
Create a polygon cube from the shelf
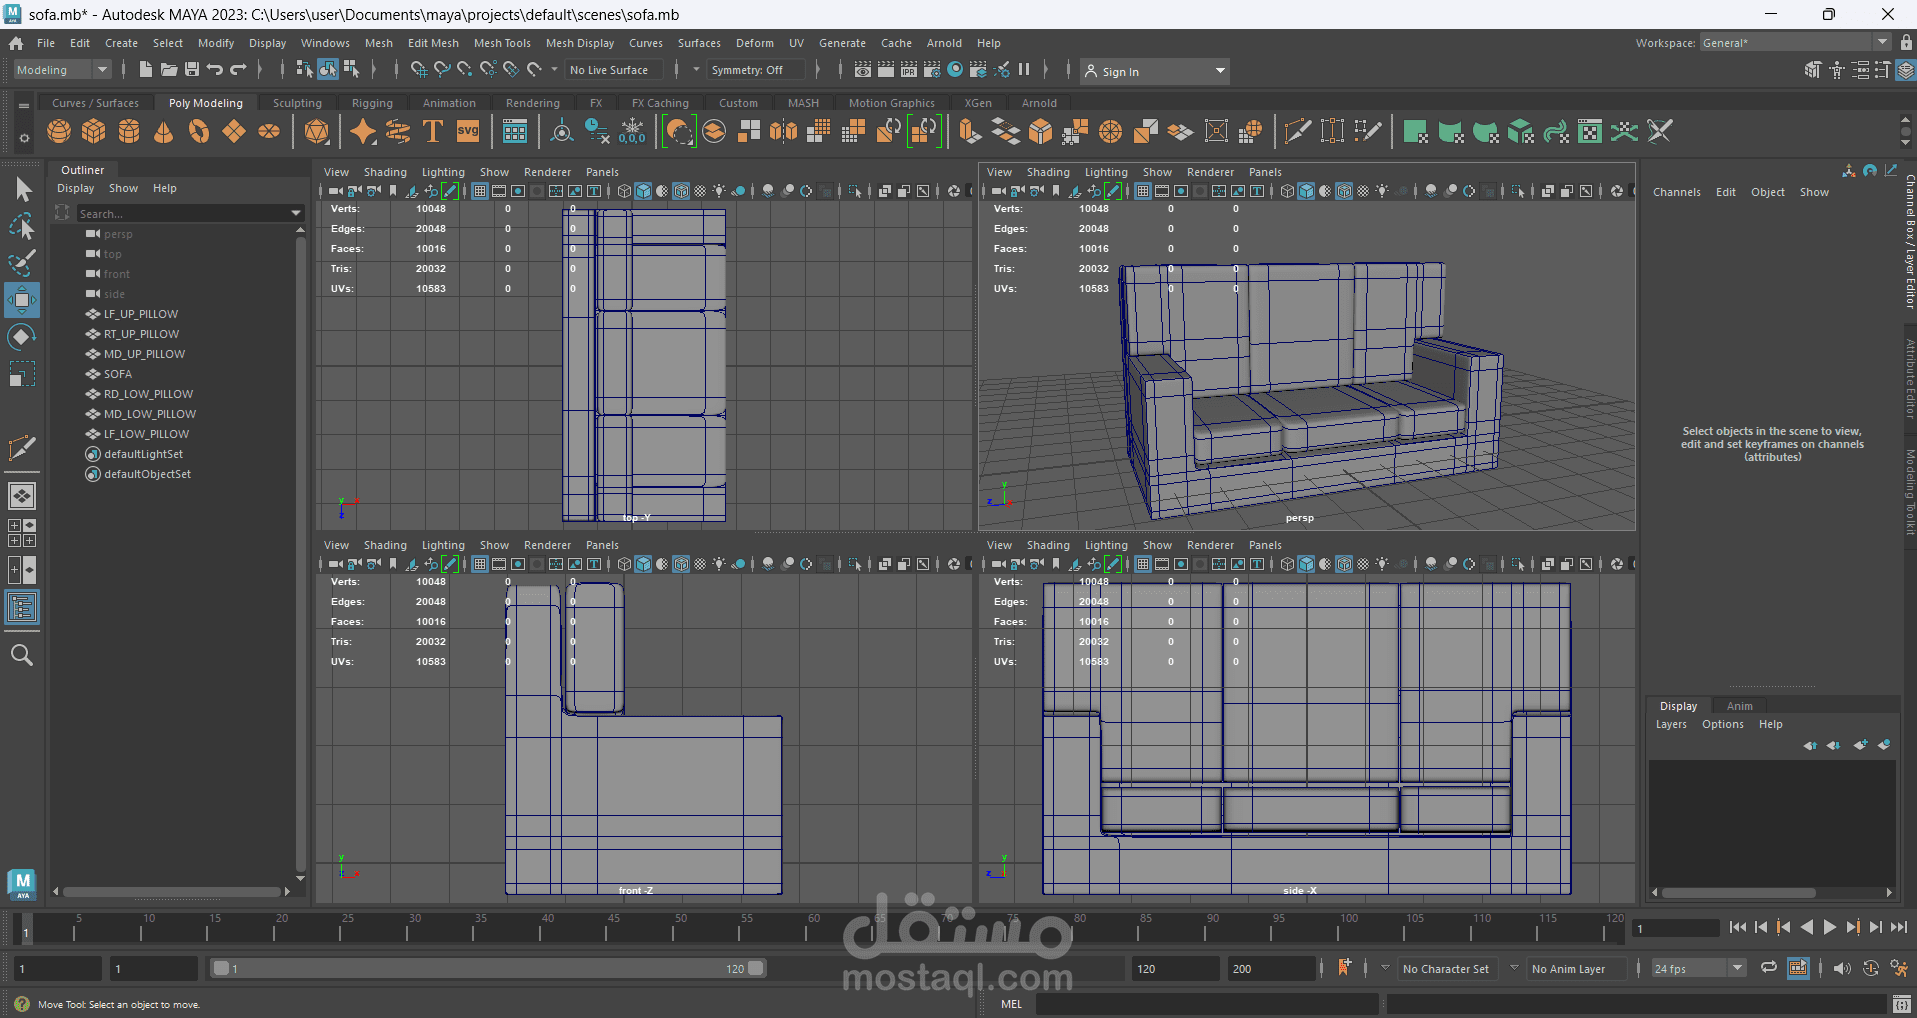[94, 131]
